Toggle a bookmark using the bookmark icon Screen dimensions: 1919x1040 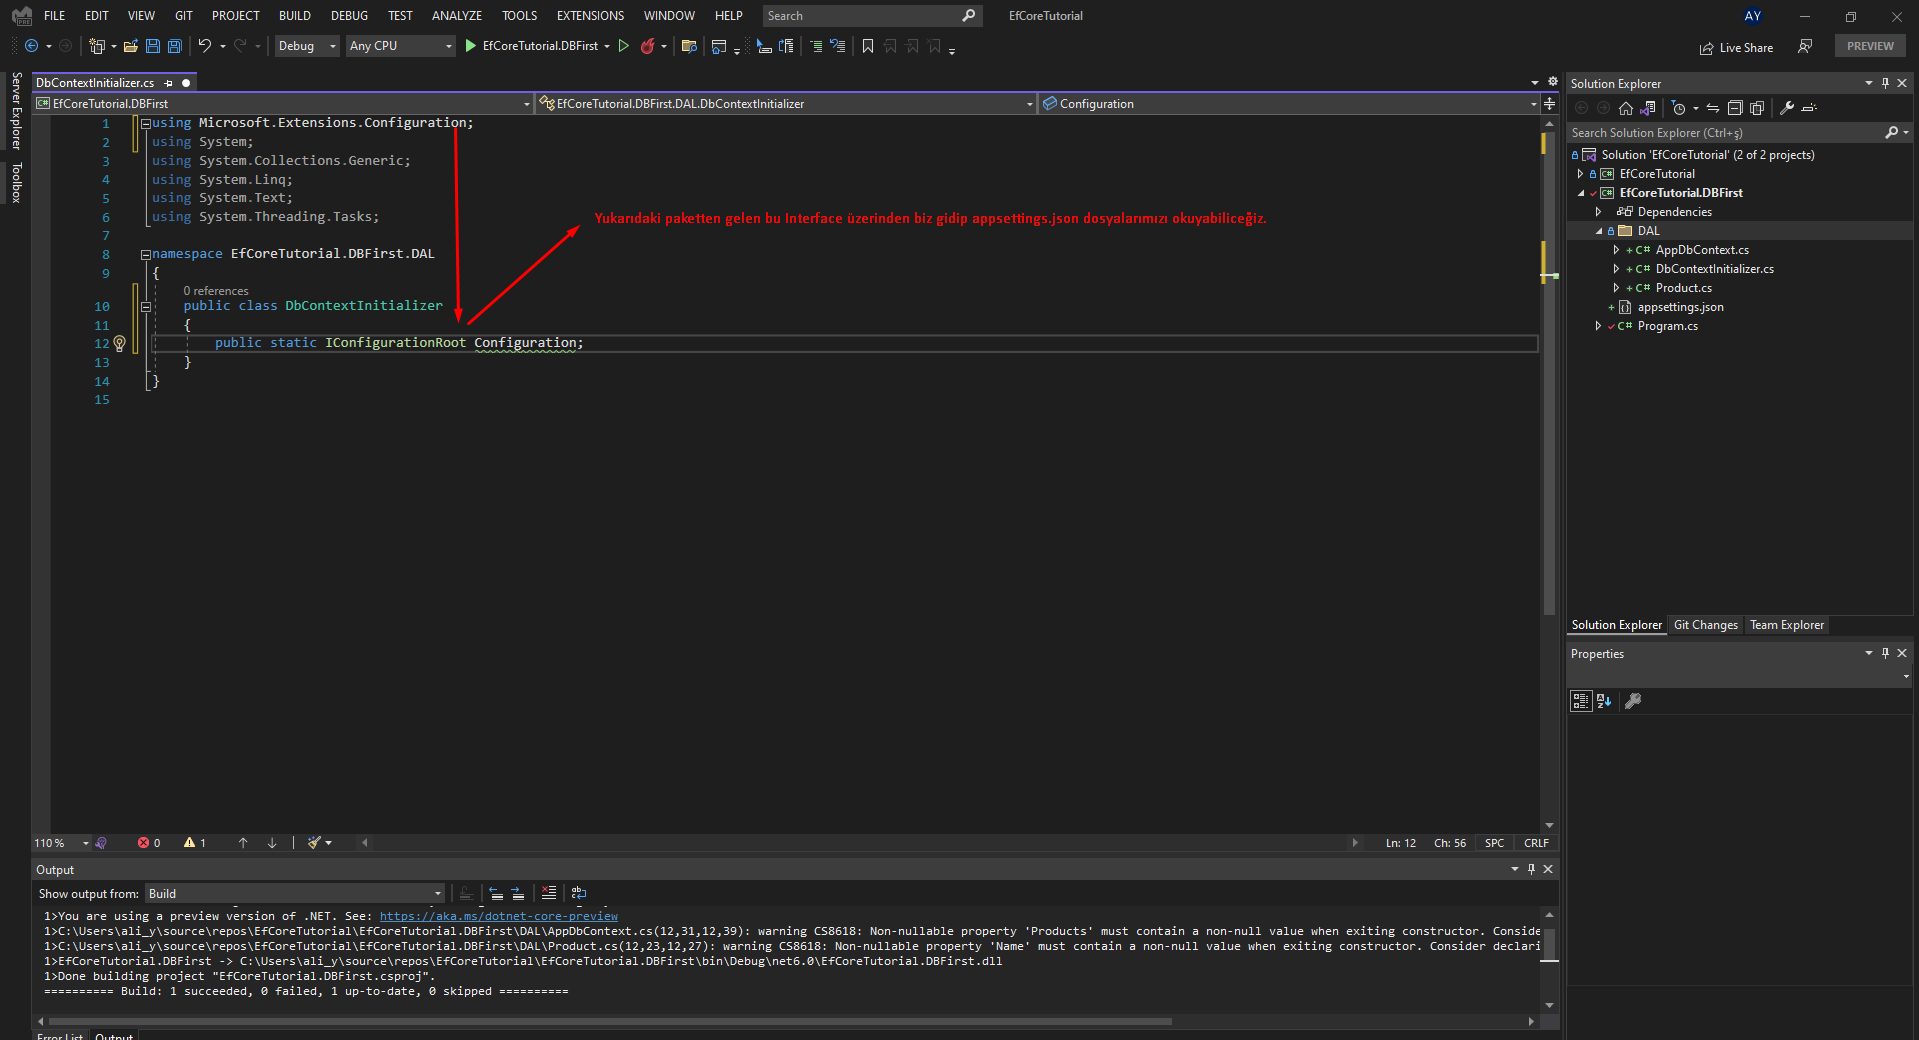(868, 46)
